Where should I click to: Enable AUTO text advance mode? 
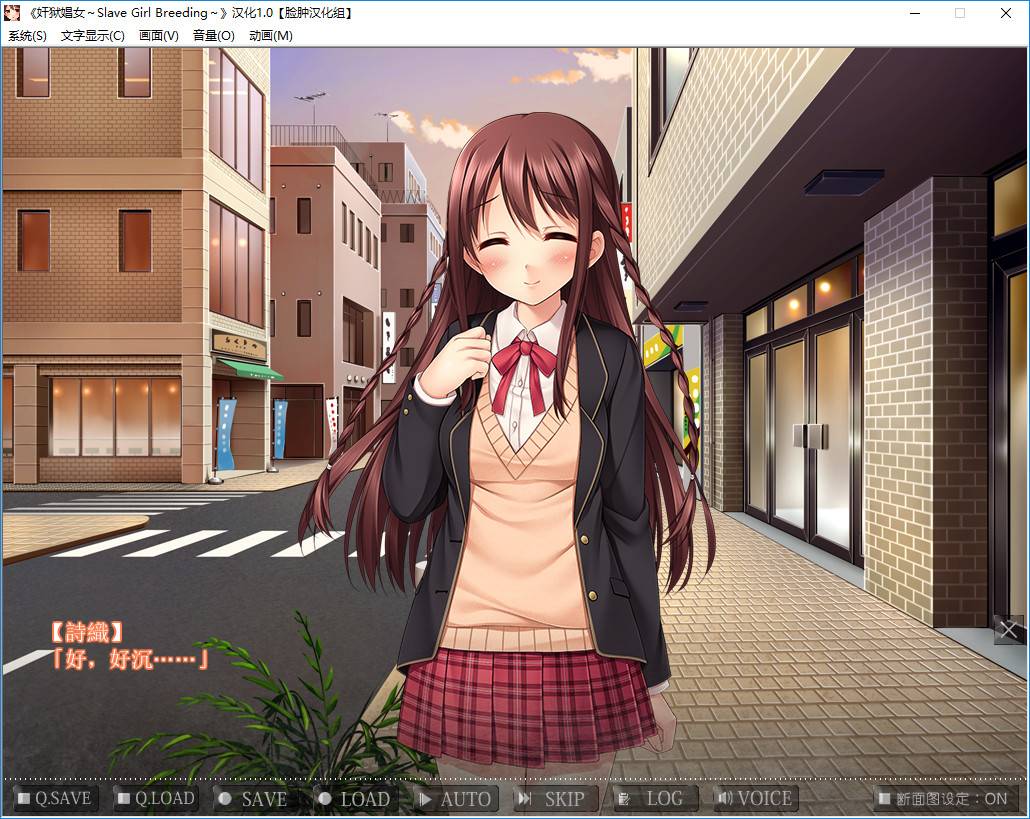[x=455, y=799]
